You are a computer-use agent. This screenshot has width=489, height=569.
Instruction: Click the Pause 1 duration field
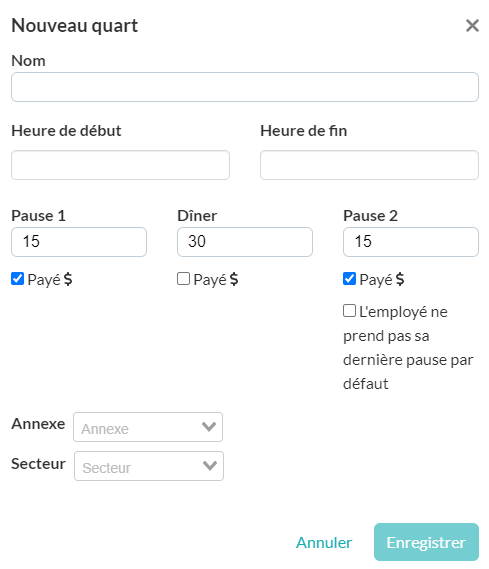coord(79,242)
